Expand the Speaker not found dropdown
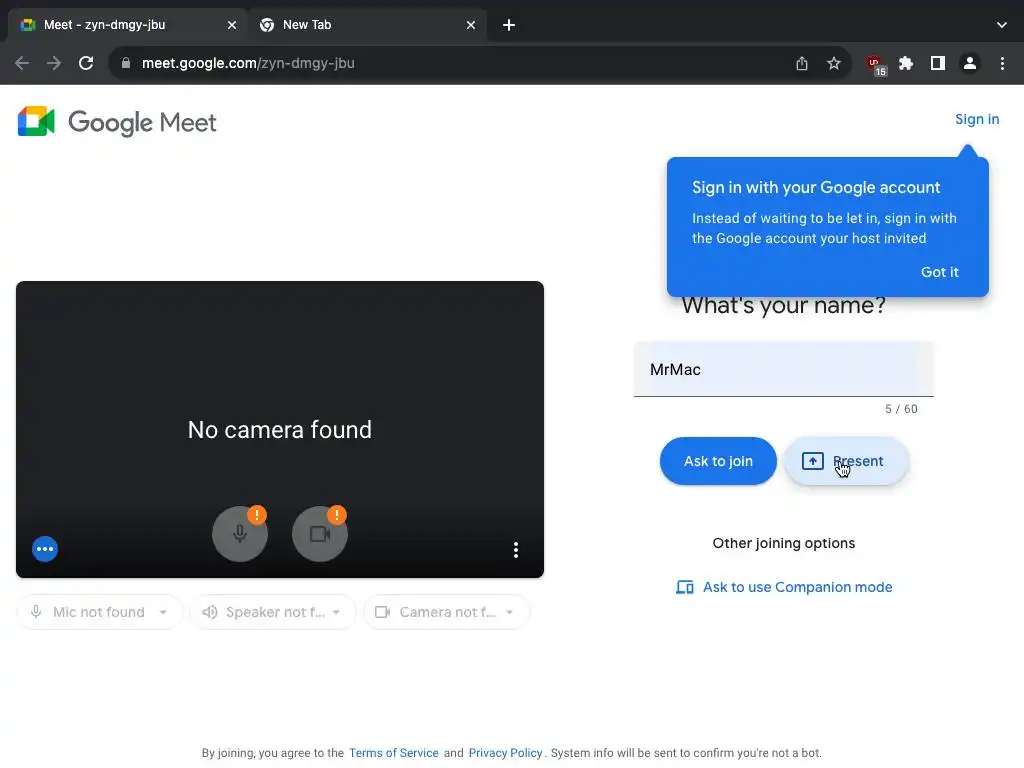 [x=272, y=612]
